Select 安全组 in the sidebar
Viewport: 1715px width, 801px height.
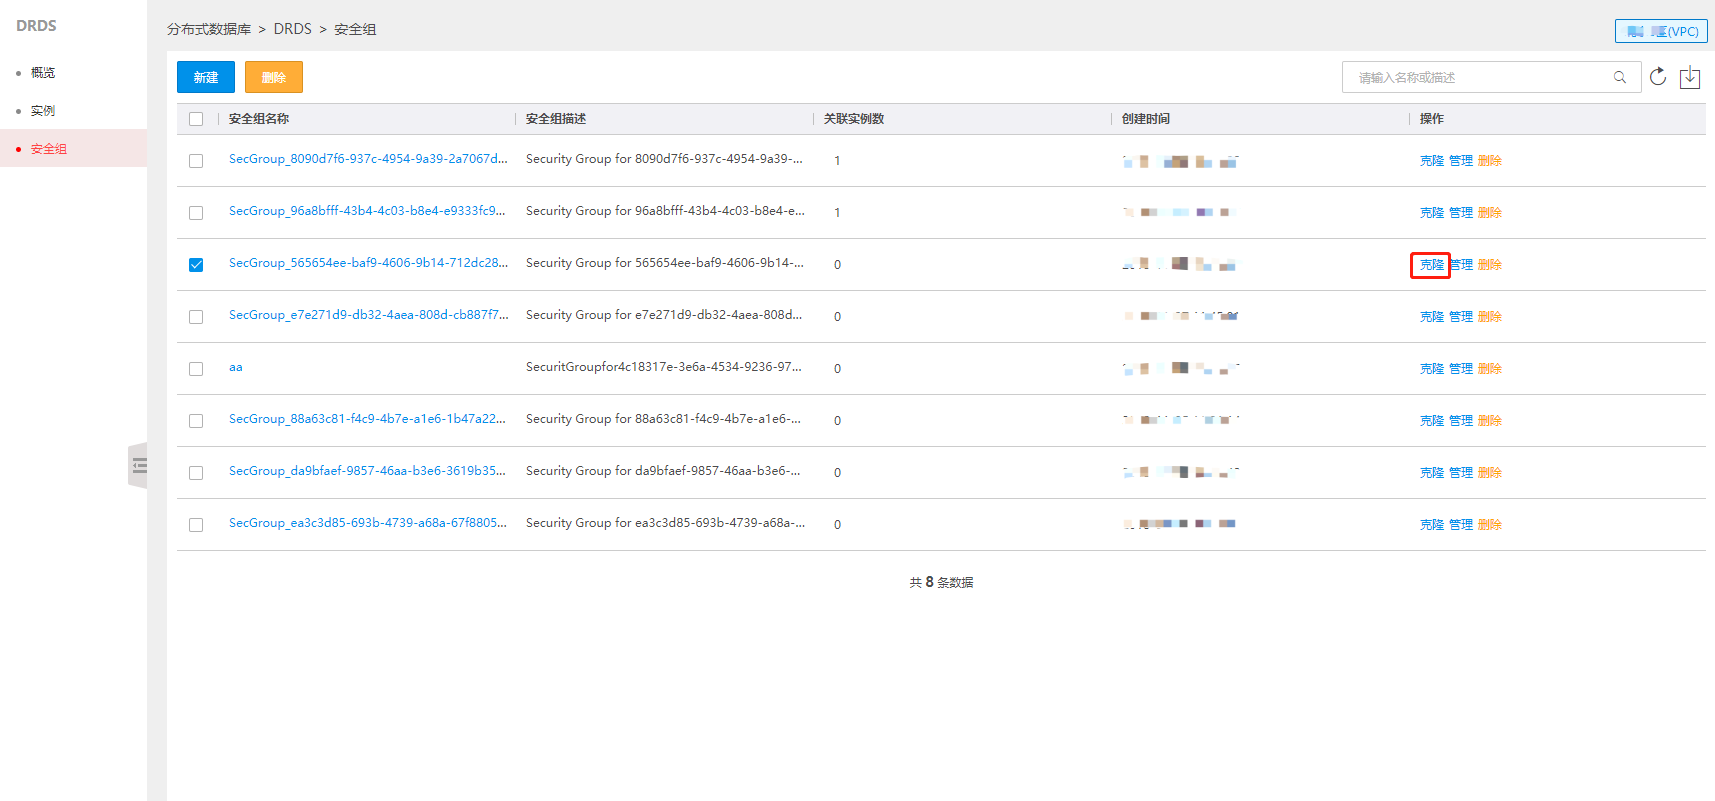tap(49, 149)
